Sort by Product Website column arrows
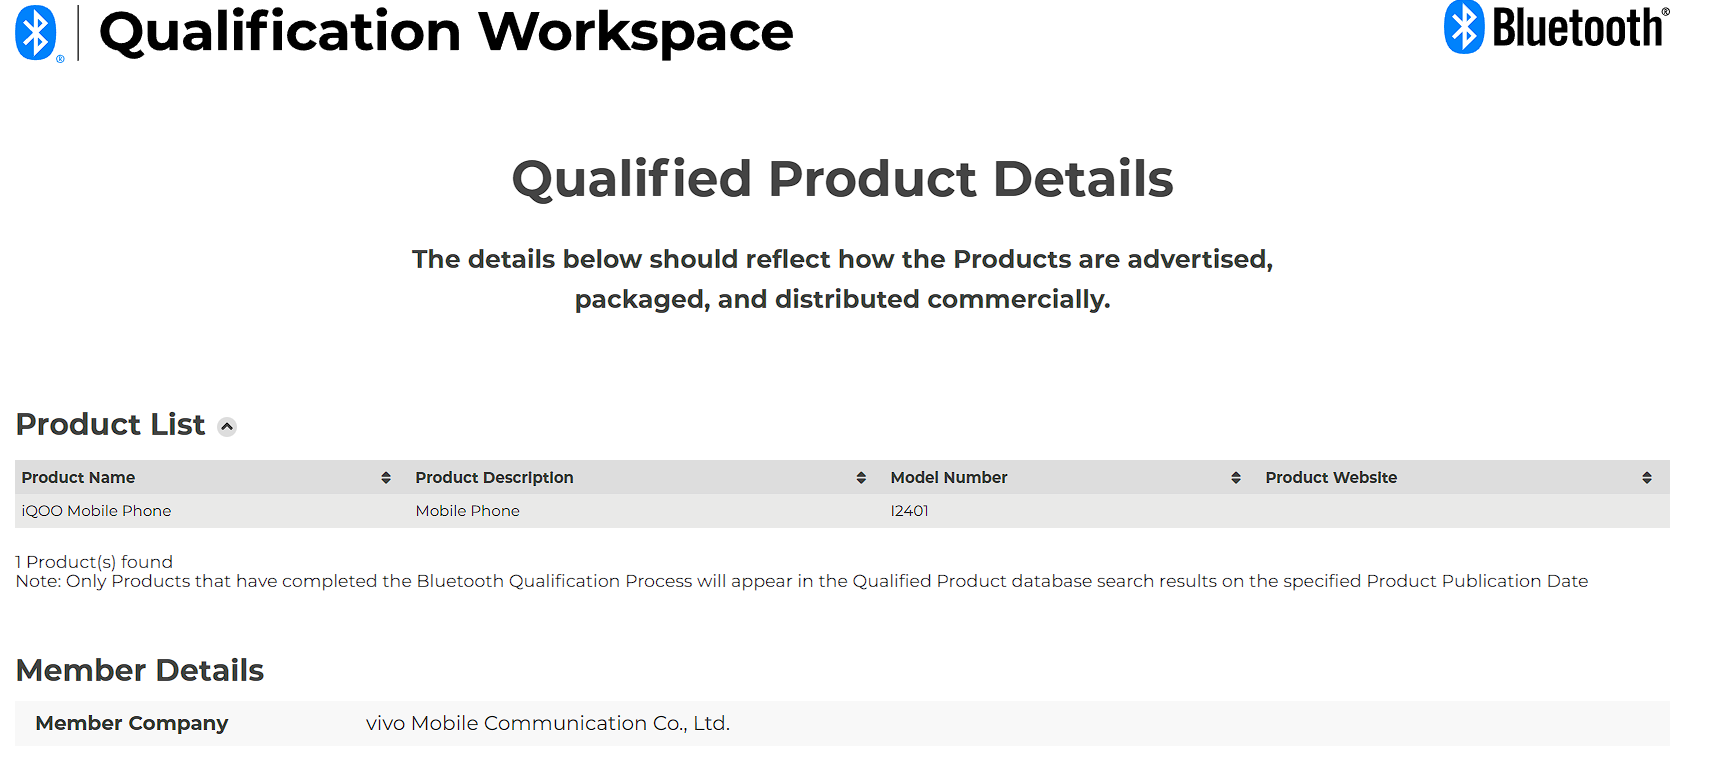This screenshot has width=1713, height=767. [x=1647, y=478]
